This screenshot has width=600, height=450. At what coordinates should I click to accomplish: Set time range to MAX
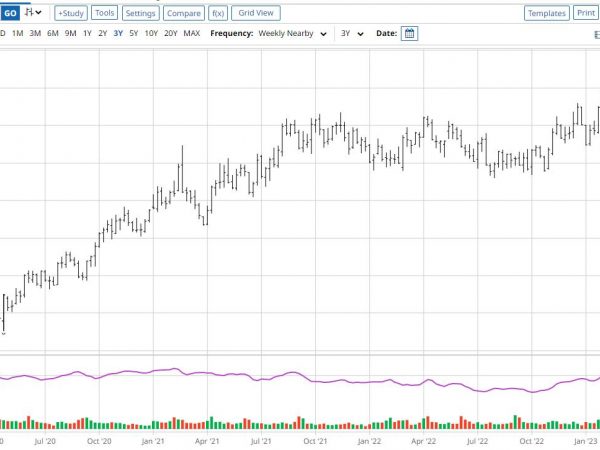tap(192, 33)
